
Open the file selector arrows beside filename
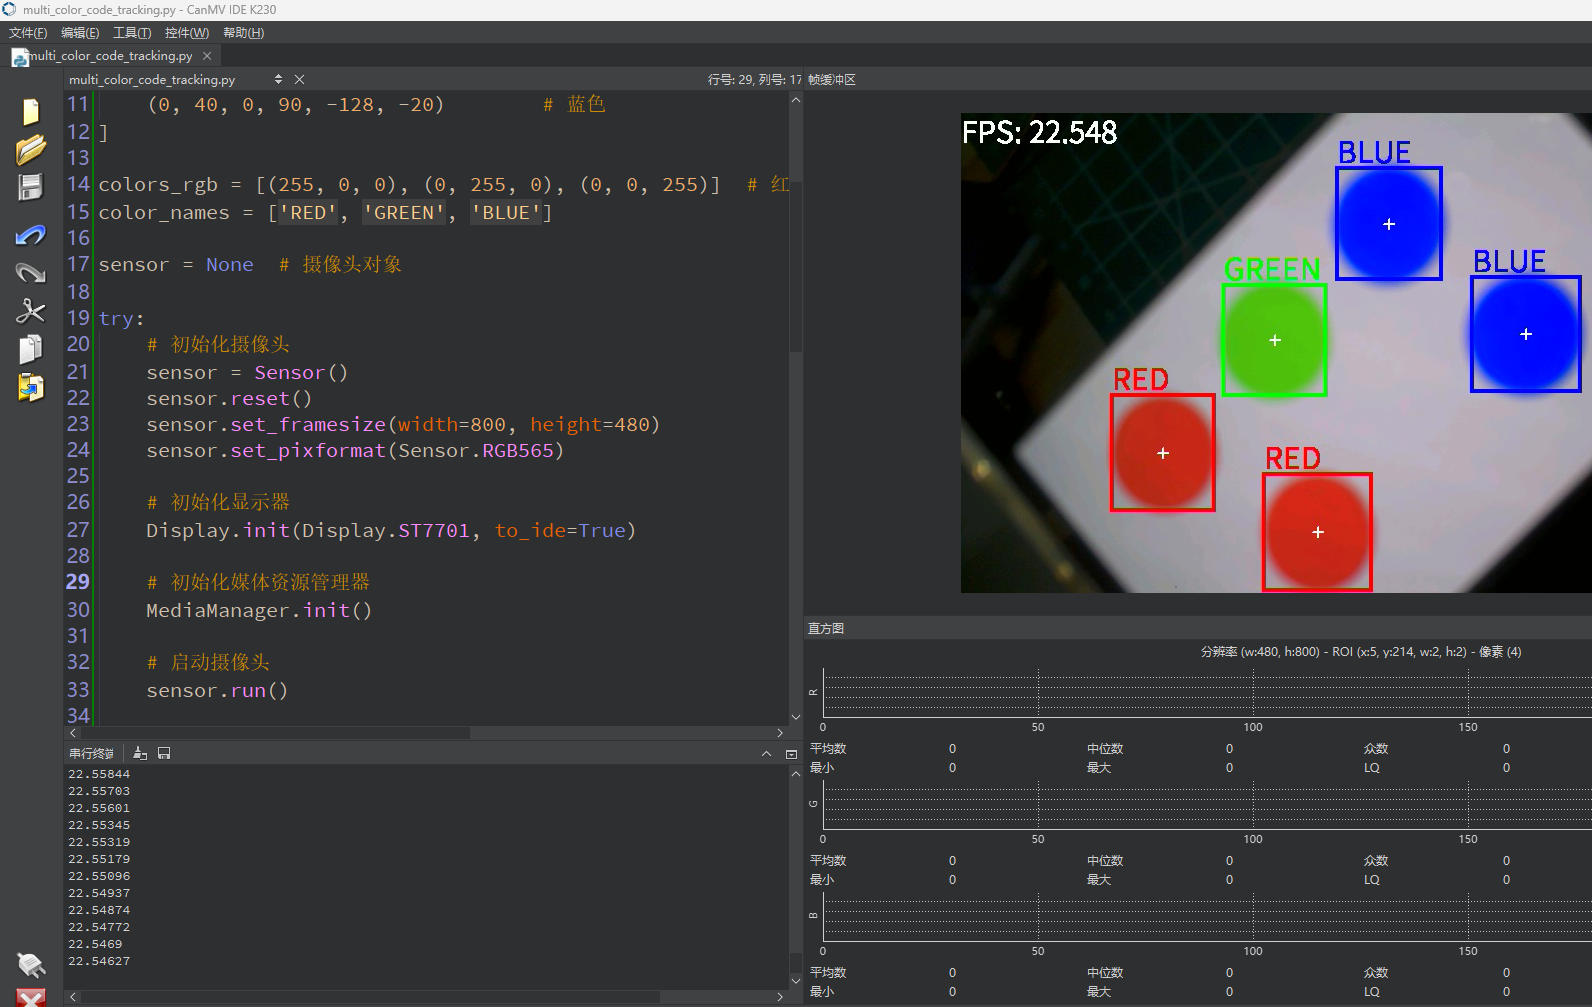click(278, 79)
